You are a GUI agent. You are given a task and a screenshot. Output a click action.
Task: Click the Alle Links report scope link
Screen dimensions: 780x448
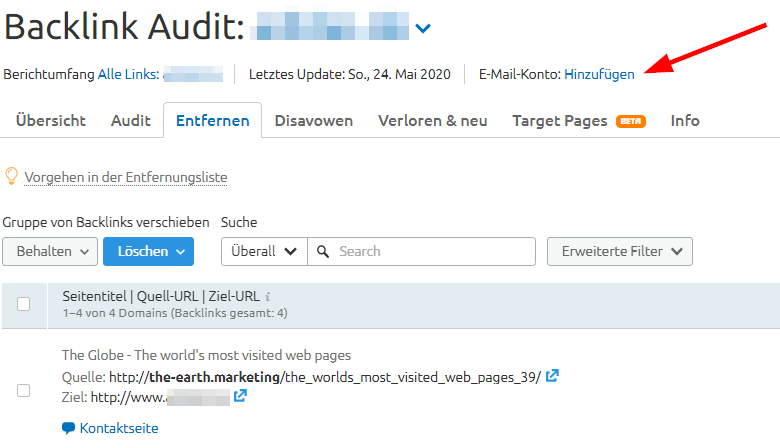coord(128,75)
